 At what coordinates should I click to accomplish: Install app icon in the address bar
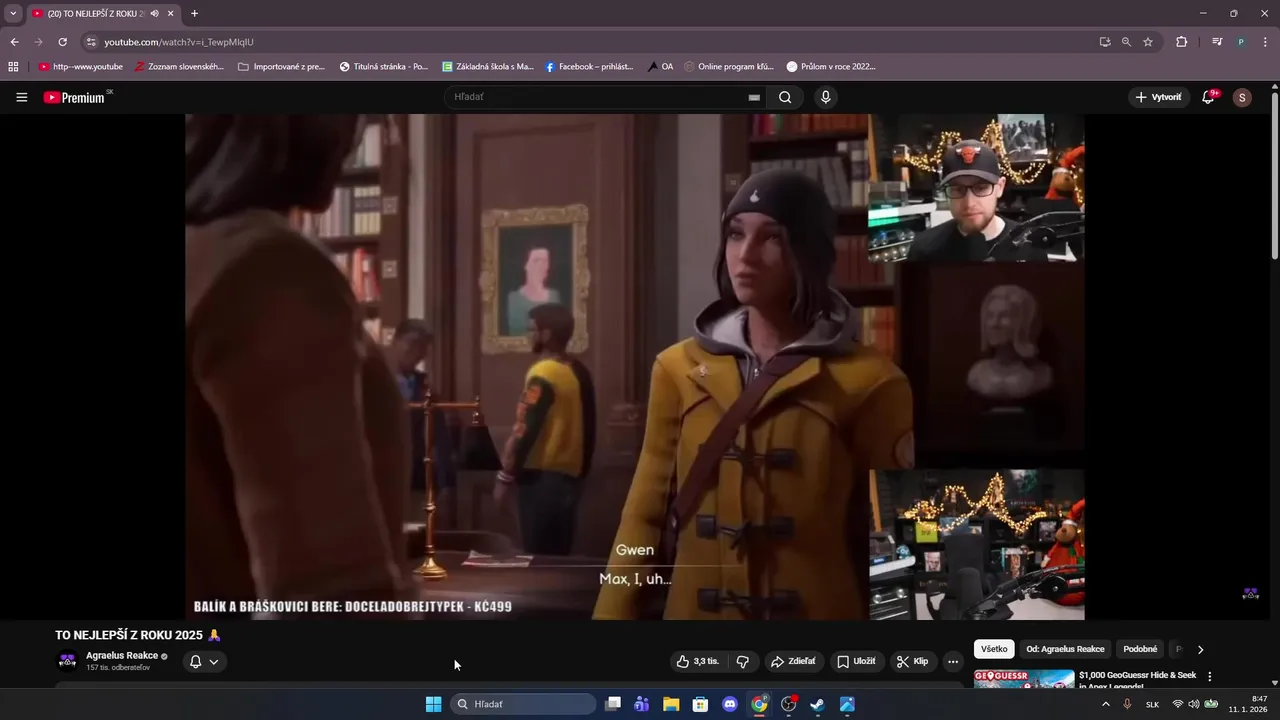tap(1104, 42)
